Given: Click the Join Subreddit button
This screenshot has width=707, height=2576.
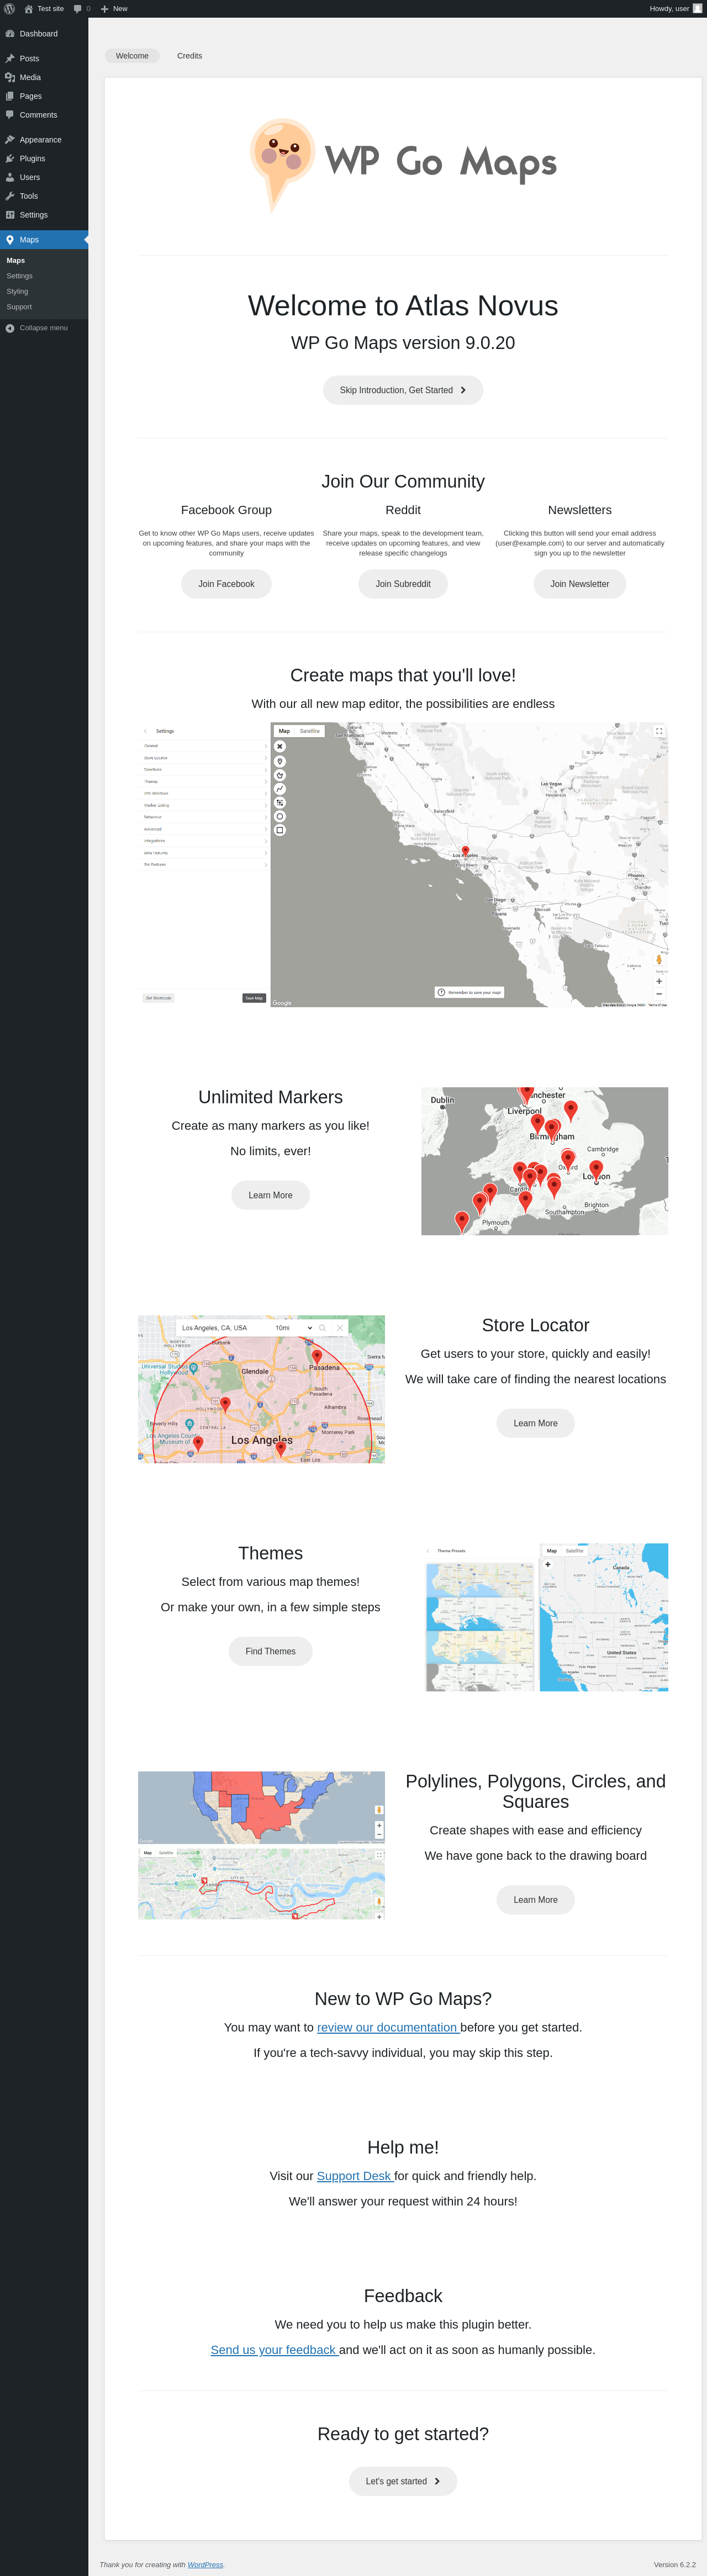Looking at the screenshot, I should click(403, 584).
